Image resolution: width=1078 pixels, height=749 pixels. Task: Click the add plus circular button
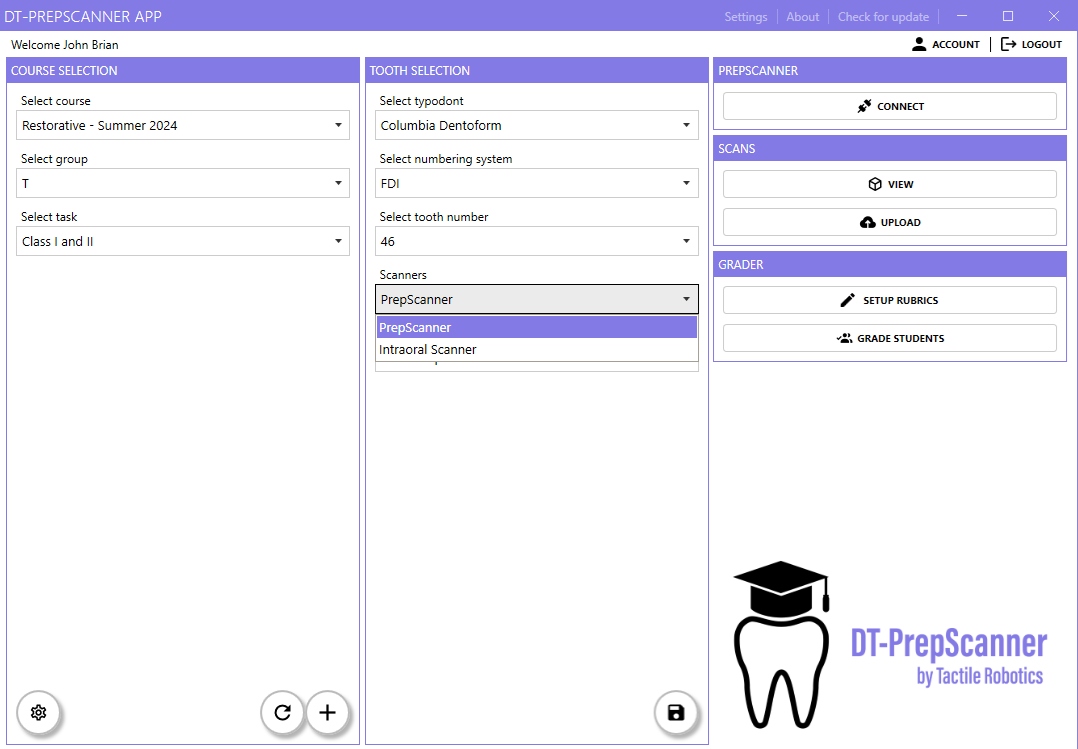pyautogui.click(x=327, y=713)
